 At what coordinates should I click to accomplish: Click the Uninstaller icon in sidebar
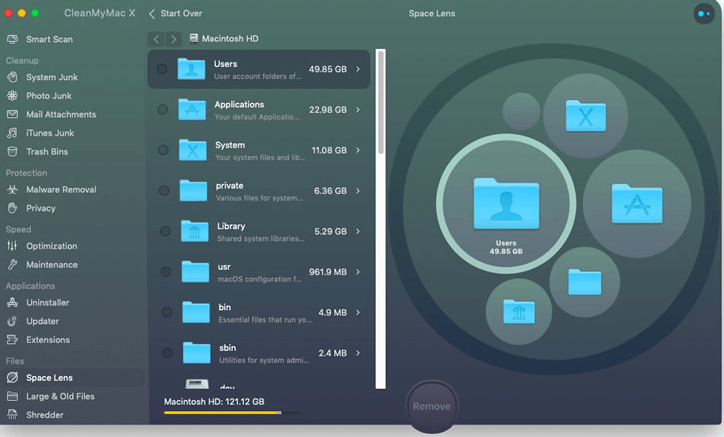click(x=12, y=303)
